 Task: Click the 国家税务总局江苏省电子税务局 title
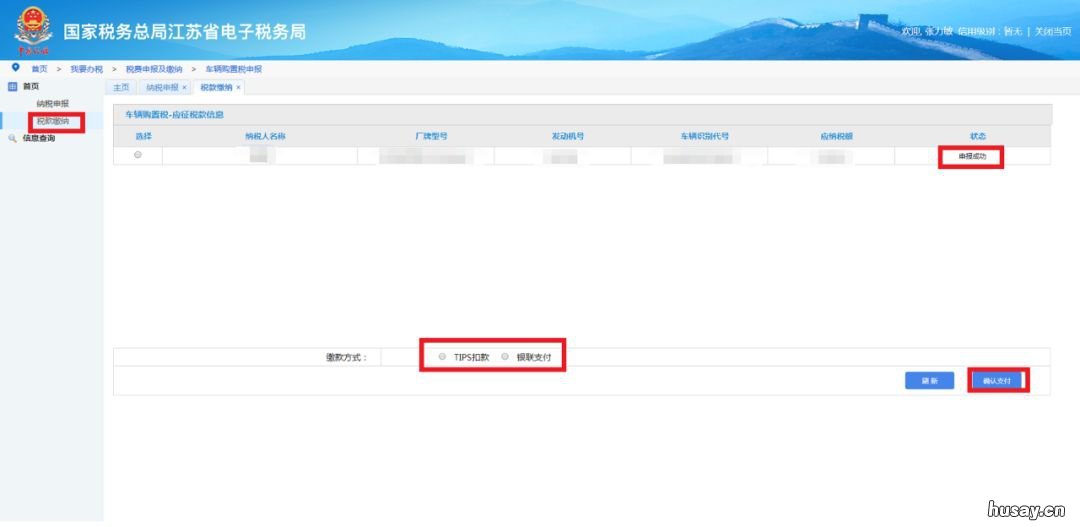pos(184,32)
